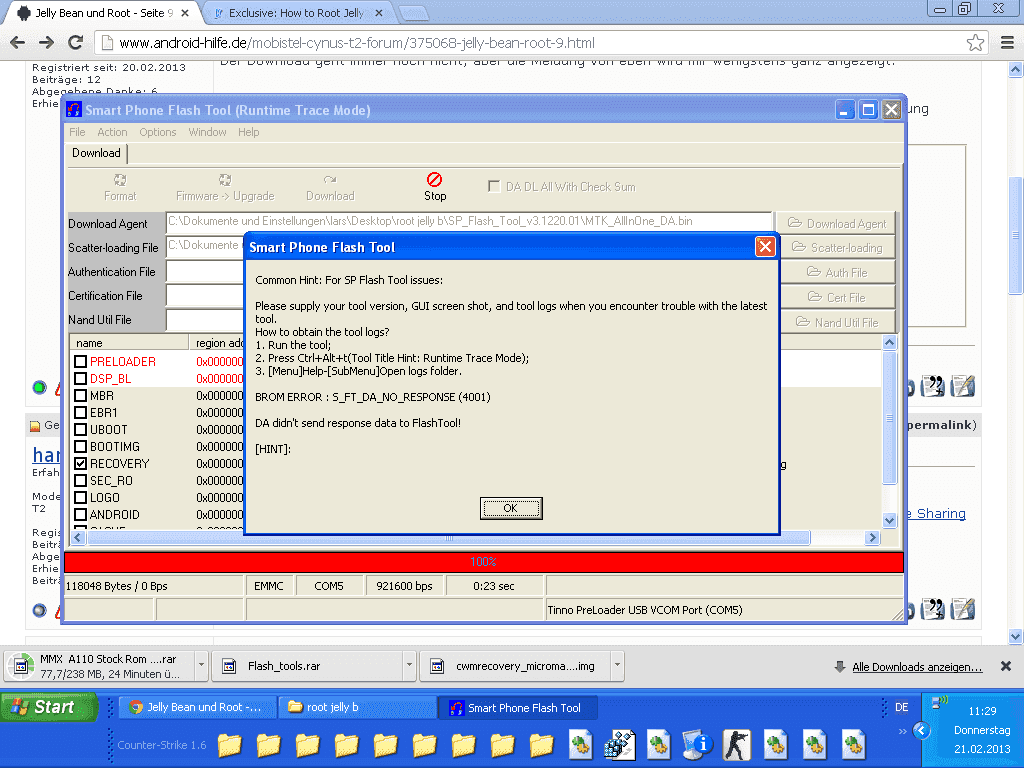The width and height of the screenshot is (1024, 768).
Task: Click the green online status icon in the forum post
Action: click(39, 387)
